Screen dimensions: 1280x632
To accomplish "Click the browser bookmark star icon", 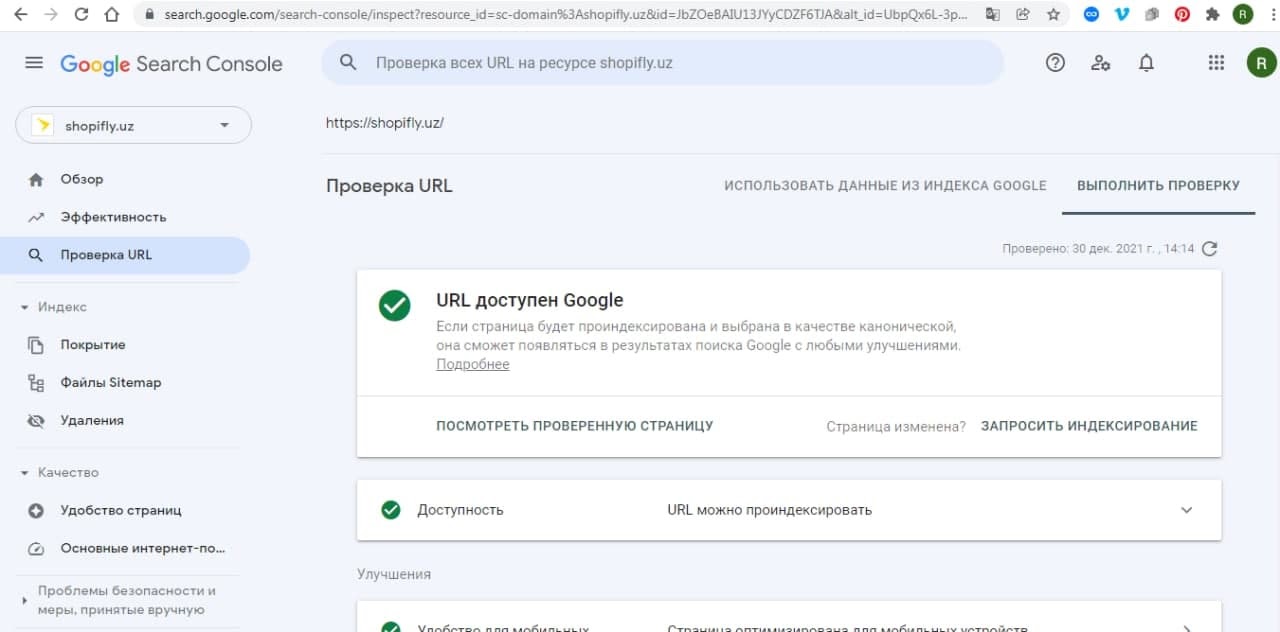I will 1053,15.
